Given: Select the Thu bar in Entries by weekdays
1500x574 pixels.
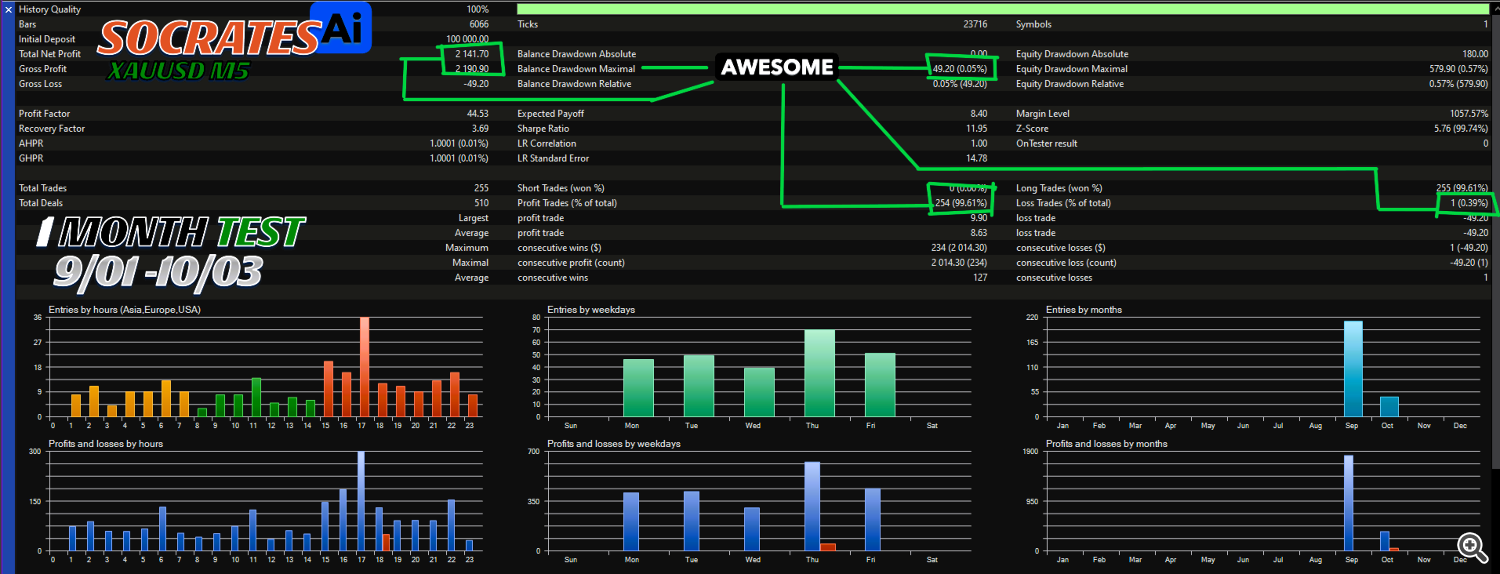Looking at the screenshot, I should [819, 373].
